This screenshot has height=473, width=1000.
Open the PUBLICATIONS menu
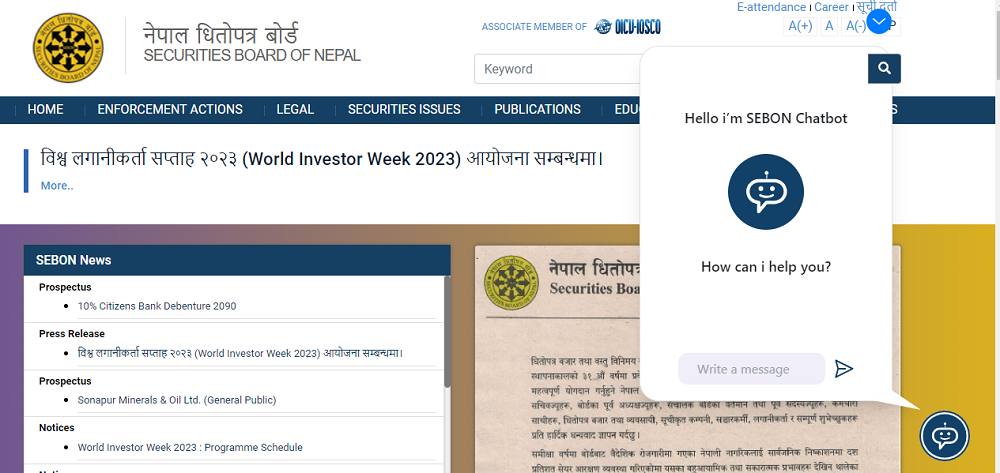[537, 110]
